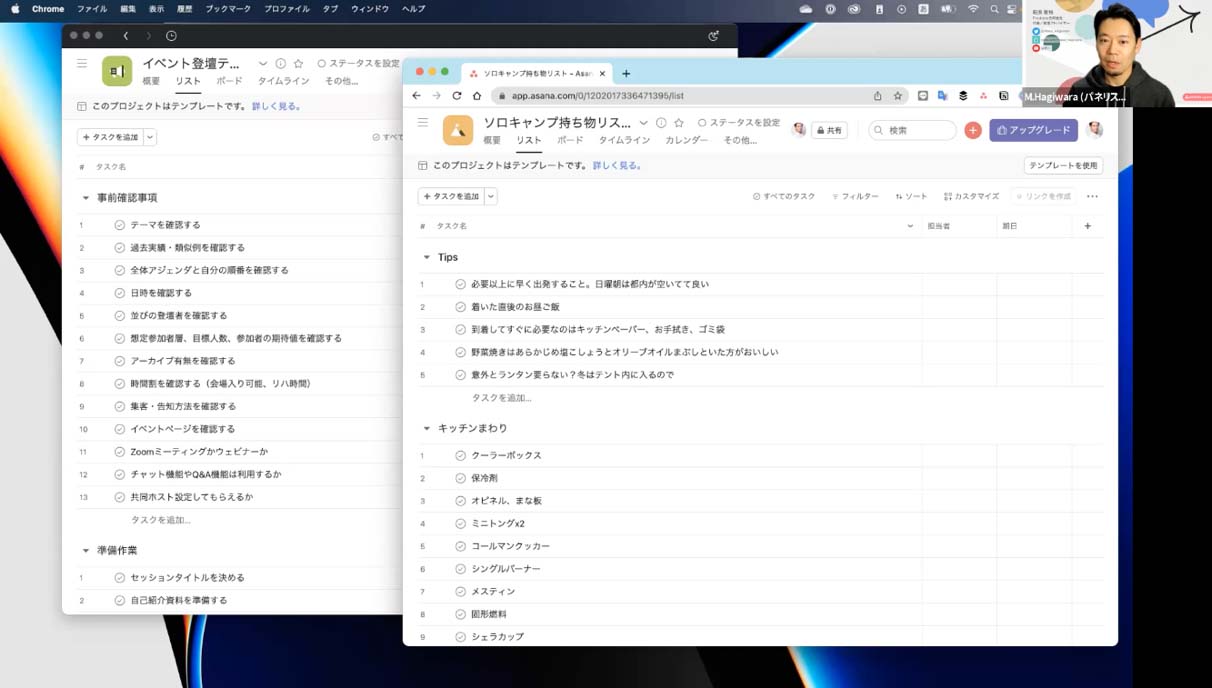Open history clock icon in back Asana window

[x=171, y=36]
